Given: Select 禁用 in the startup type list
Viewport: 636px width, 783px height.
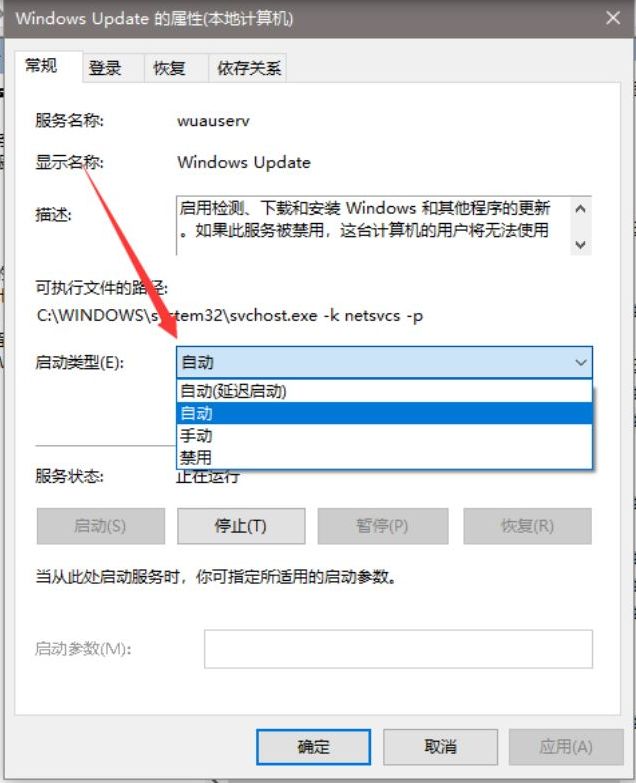Looking at the screenshot, I should 384,457.
